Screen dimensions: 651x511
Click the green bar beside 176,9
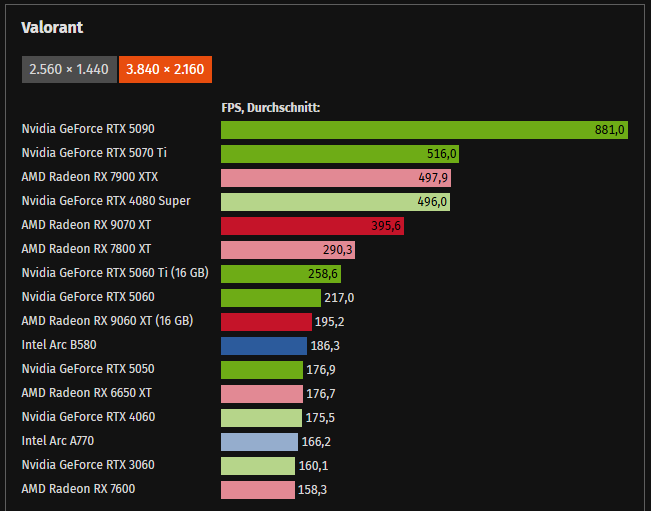(262, 370)
